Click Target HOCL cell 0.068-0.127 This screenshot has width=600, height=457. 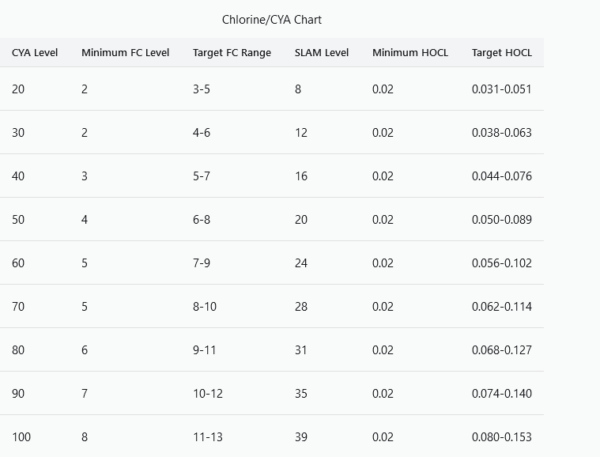[502, 350]
